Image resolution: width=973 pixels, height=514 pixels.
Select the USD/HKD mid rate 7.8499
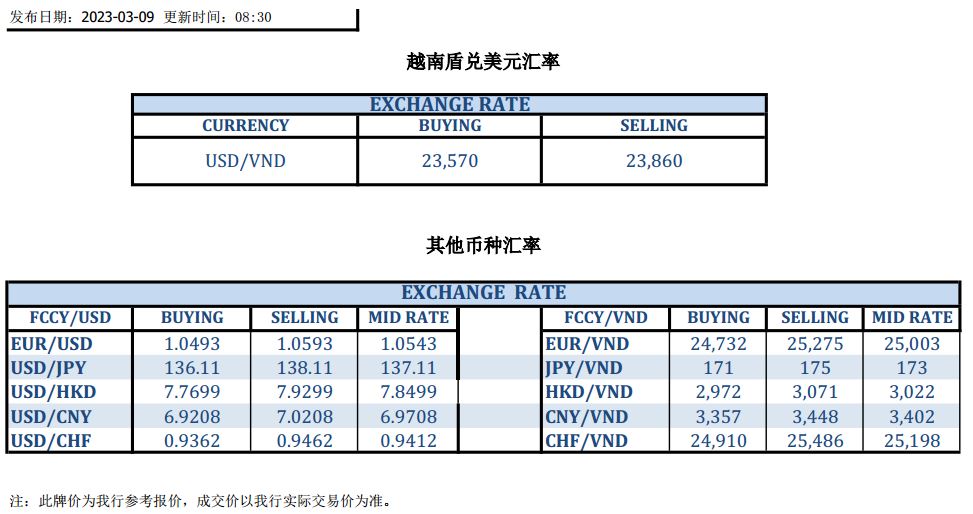pos(409,392)
